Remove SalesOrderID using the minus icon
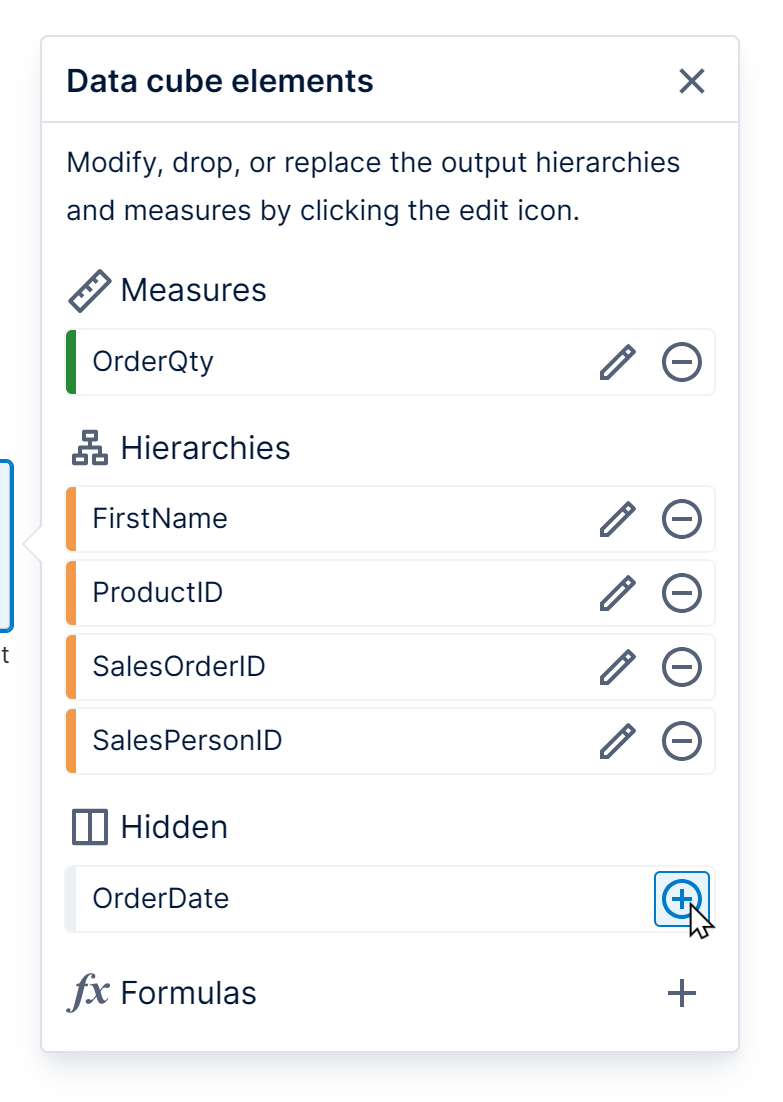Image resolution: width=783 pixels, height=1102 pixels. (x=681, y=666)
